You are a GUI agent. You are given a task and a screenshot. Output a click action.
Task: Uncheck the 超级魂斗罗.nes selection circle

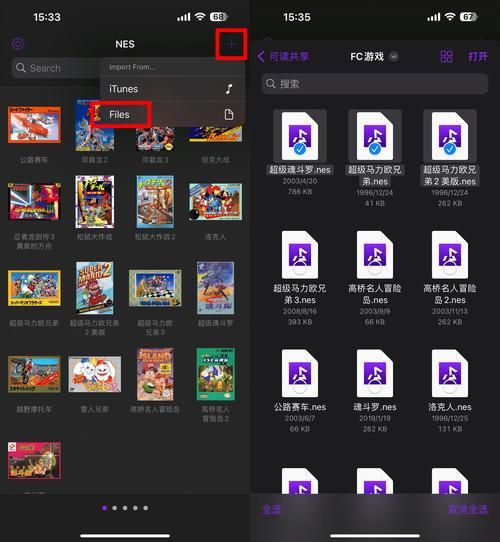point(300,149)
